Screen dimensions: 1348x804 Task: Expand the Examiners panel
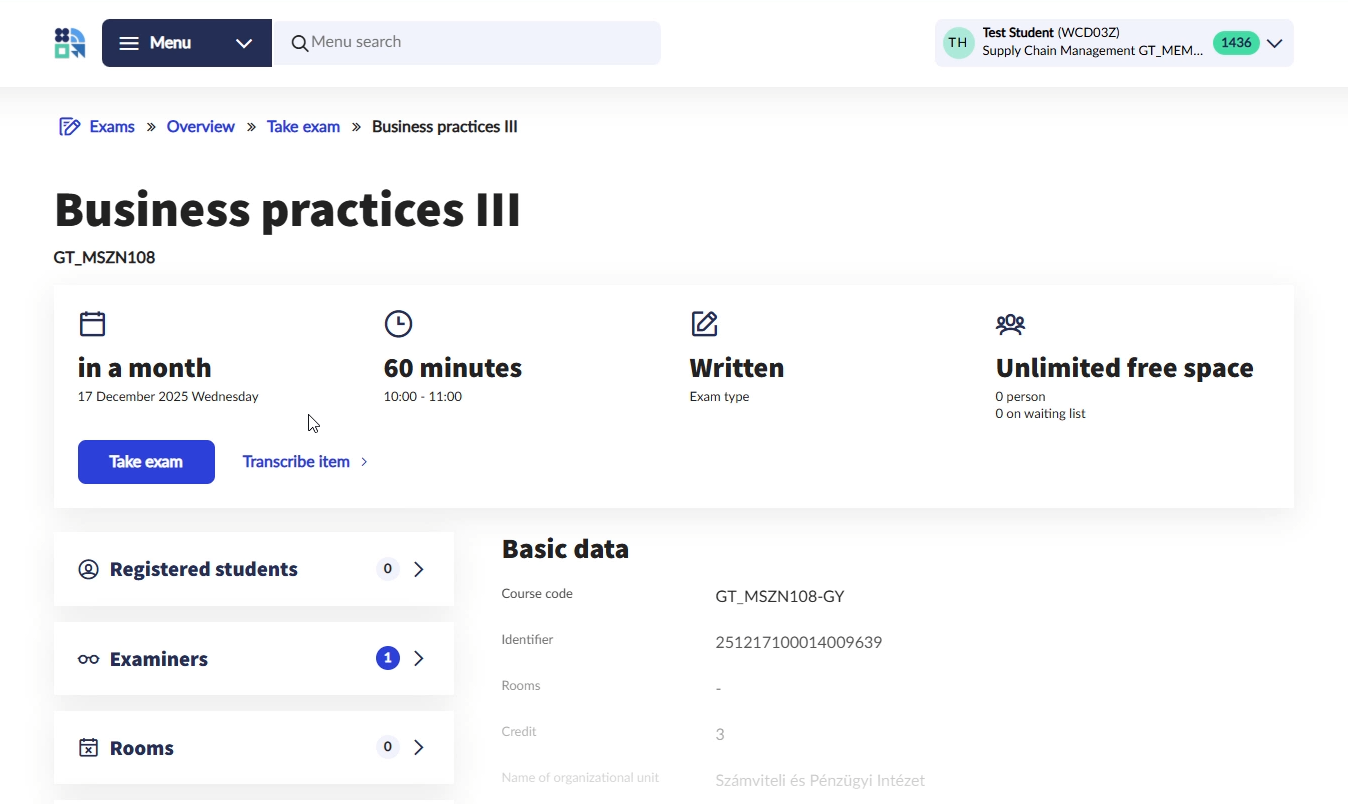click(x=253, y=659)
